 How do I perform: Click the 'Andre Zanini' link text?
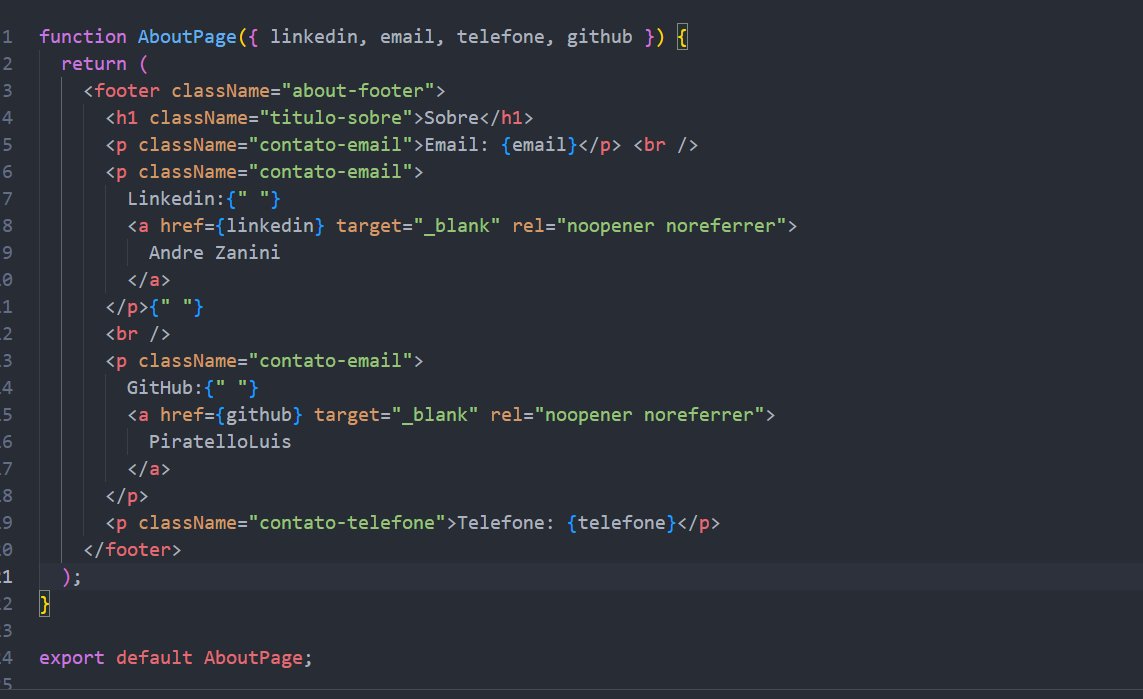click(x=214, y=252)
